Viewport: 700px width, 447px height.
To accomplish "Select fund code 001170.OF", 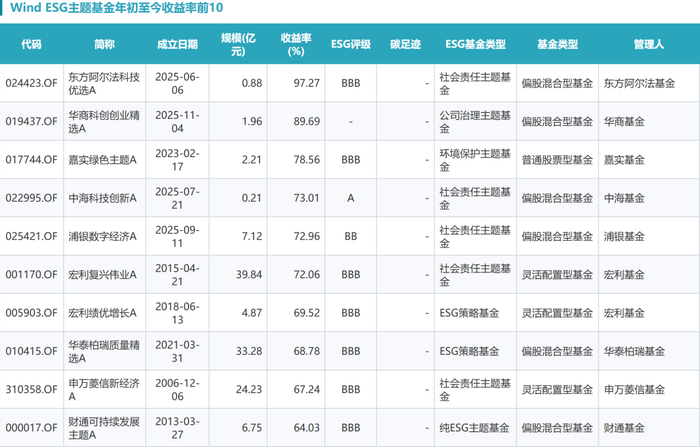I will 31,275.
